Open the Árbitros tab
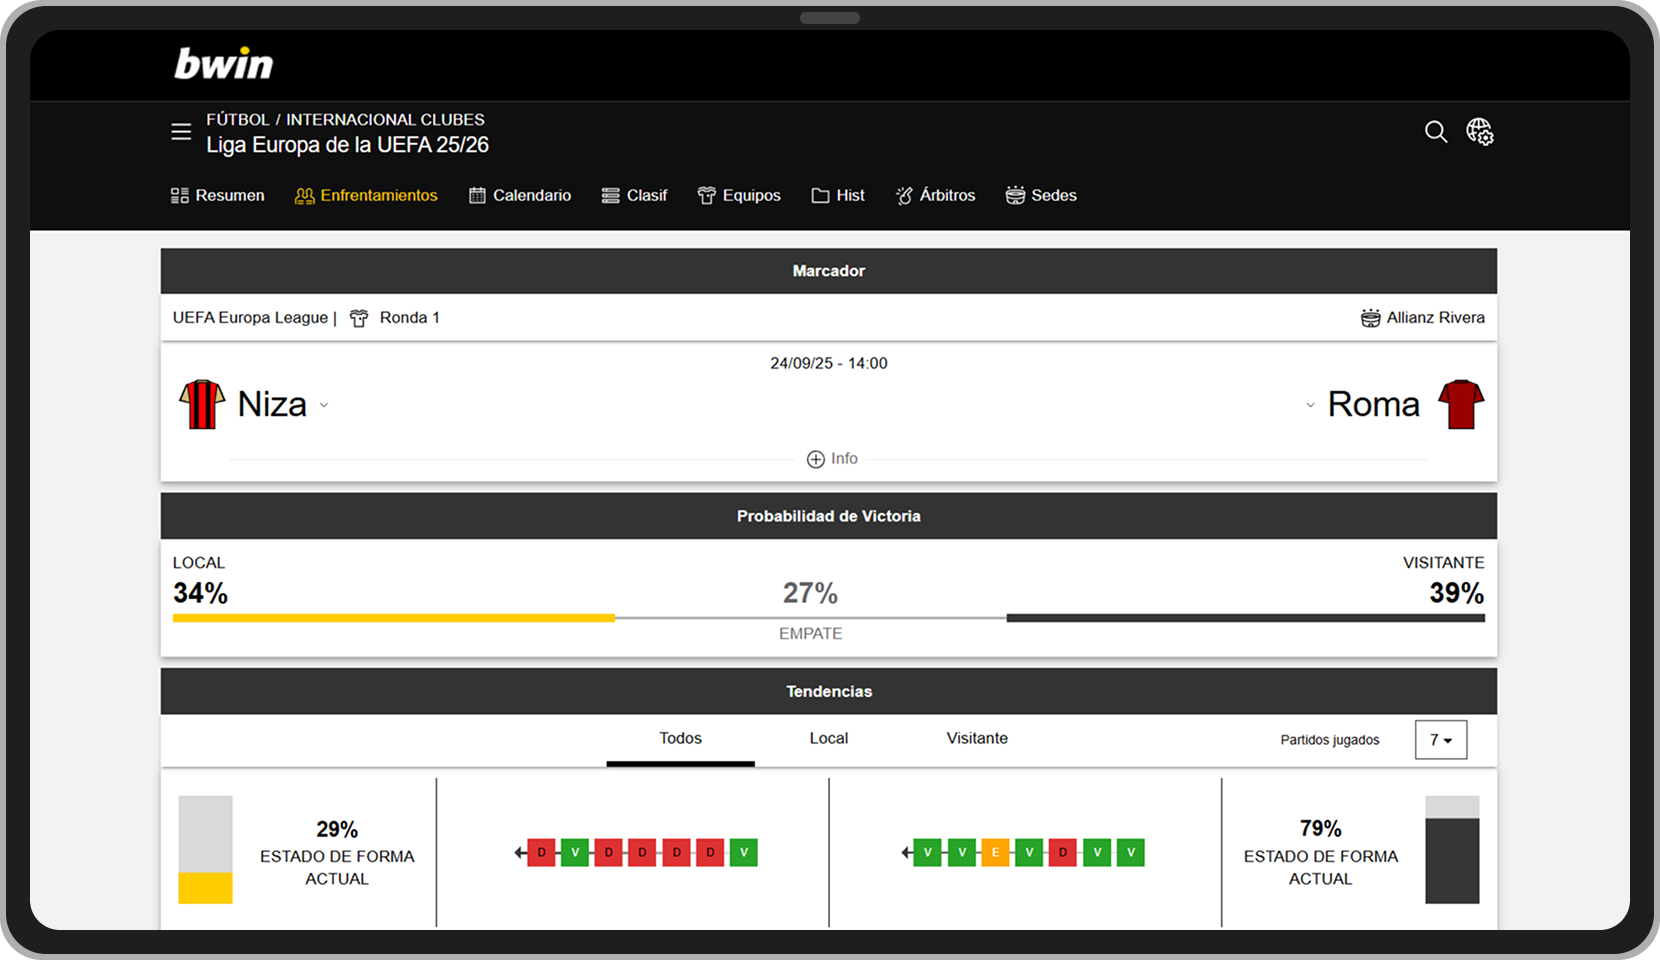Image resolution: width=1660 pixels, height=960 pixels. pyautogui.click(x=935, y=195)
